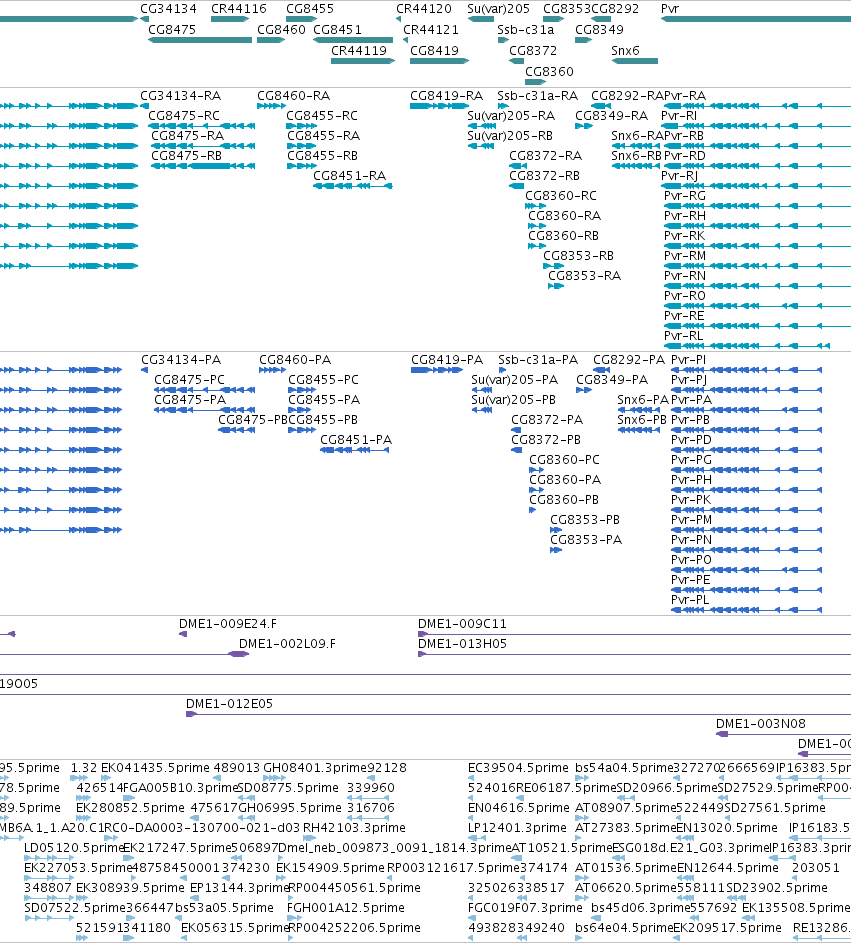This screenshot has width=851, height=943.
Task: Select BAC clone DME1-009C11
Action: 462,624
